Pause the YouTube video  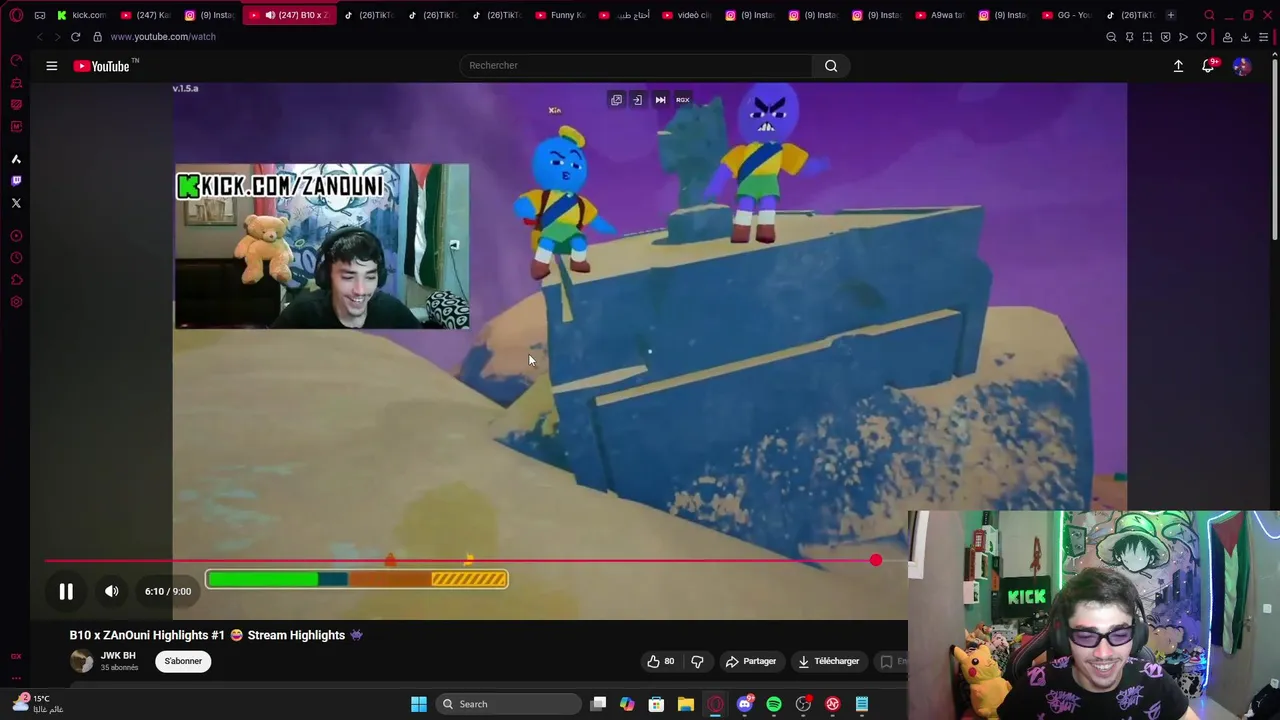66,591
